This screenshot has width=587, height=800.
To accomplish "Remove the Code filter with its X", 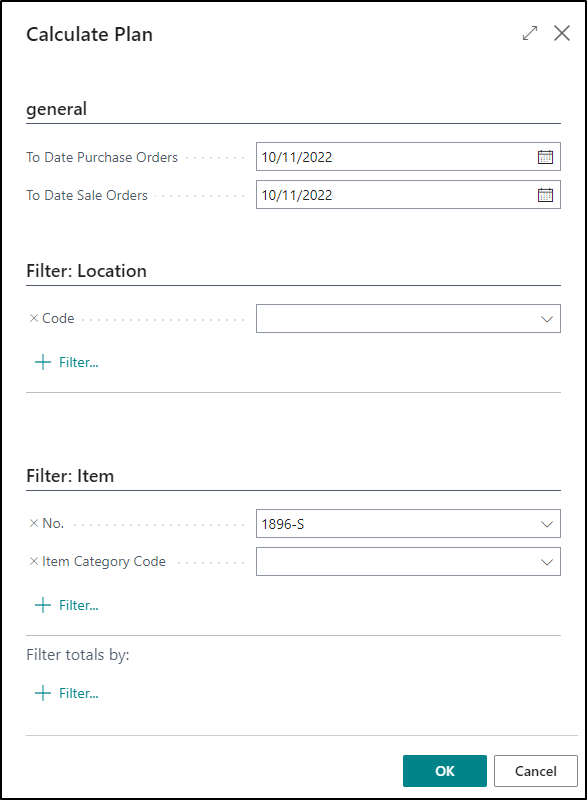I will coord(34,318).
